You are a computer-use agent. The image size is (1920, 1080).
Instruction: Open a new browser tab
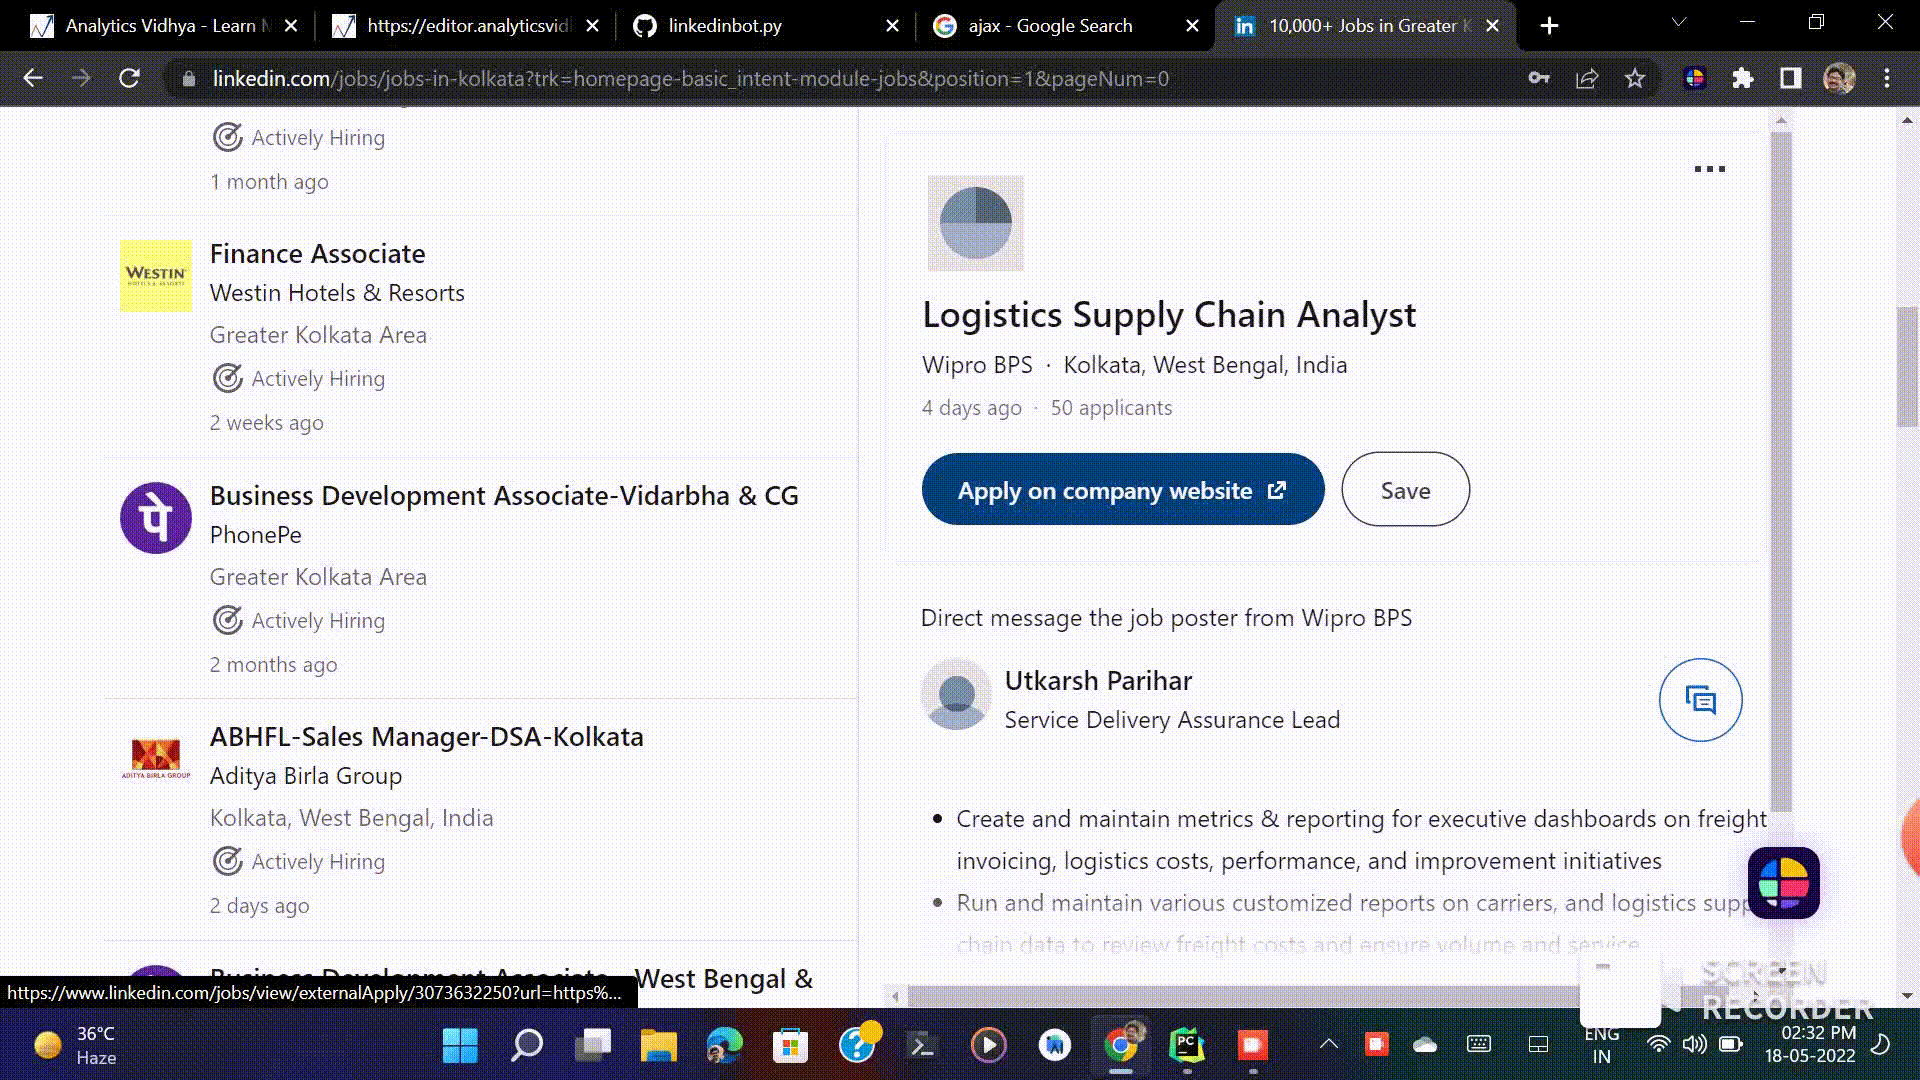pyautogui.click(x=1549, y=26)
